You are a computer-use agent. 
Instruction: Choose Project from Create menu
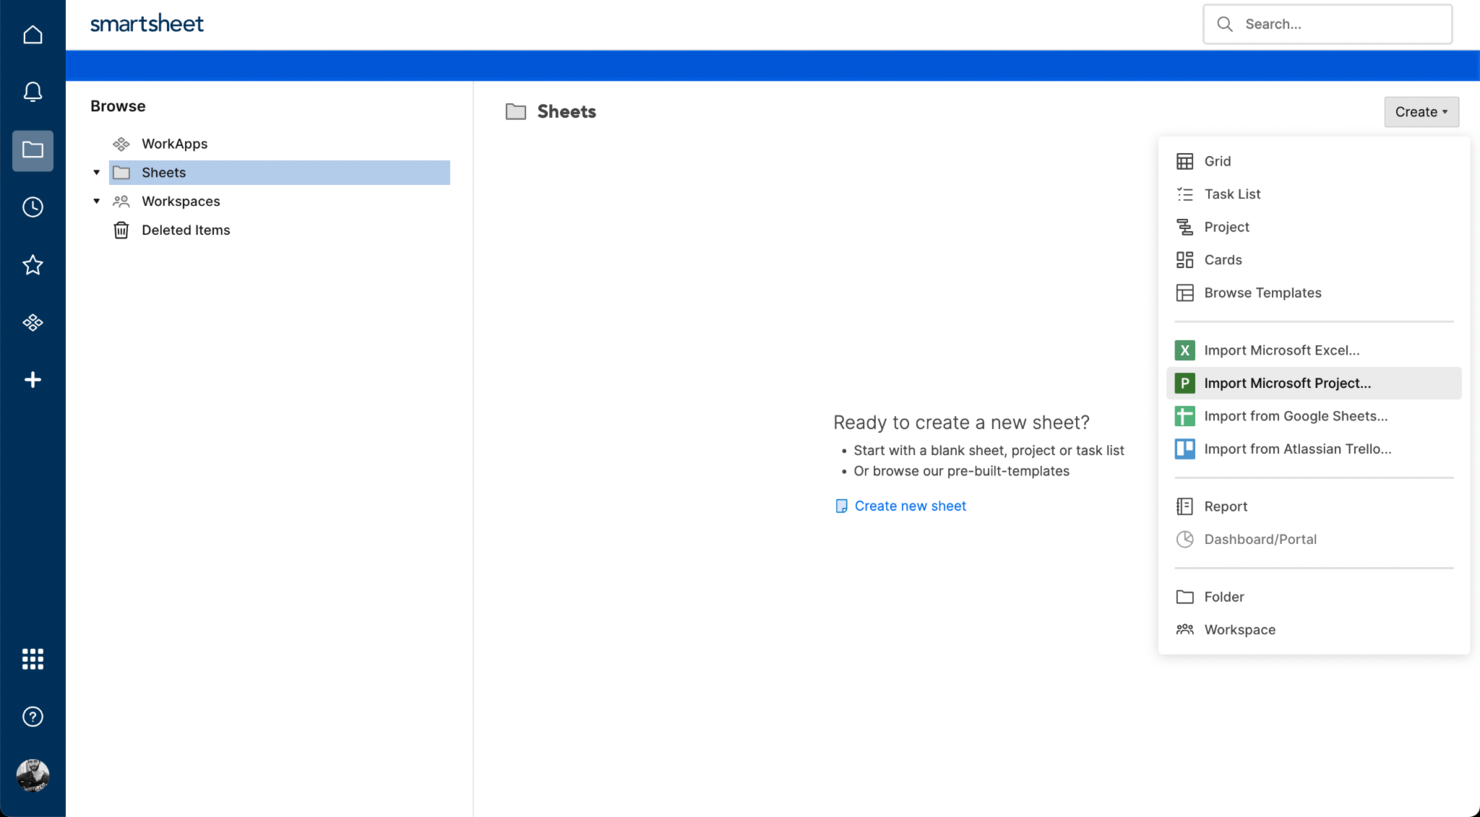pos(1314,227)
